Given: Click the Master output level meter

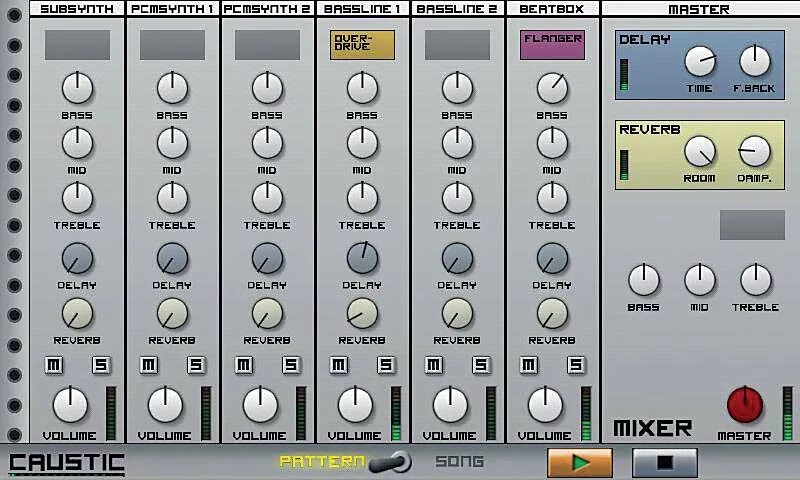Looking at the screenshot, I should point(787,413).
